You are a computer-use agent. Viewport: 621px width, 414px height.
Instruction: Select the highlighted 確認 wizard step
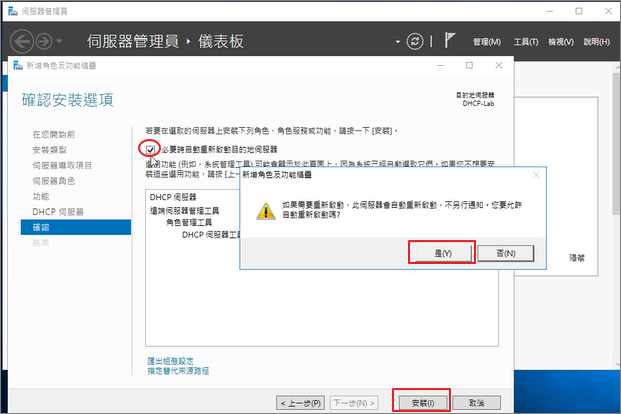click(76, 227)
